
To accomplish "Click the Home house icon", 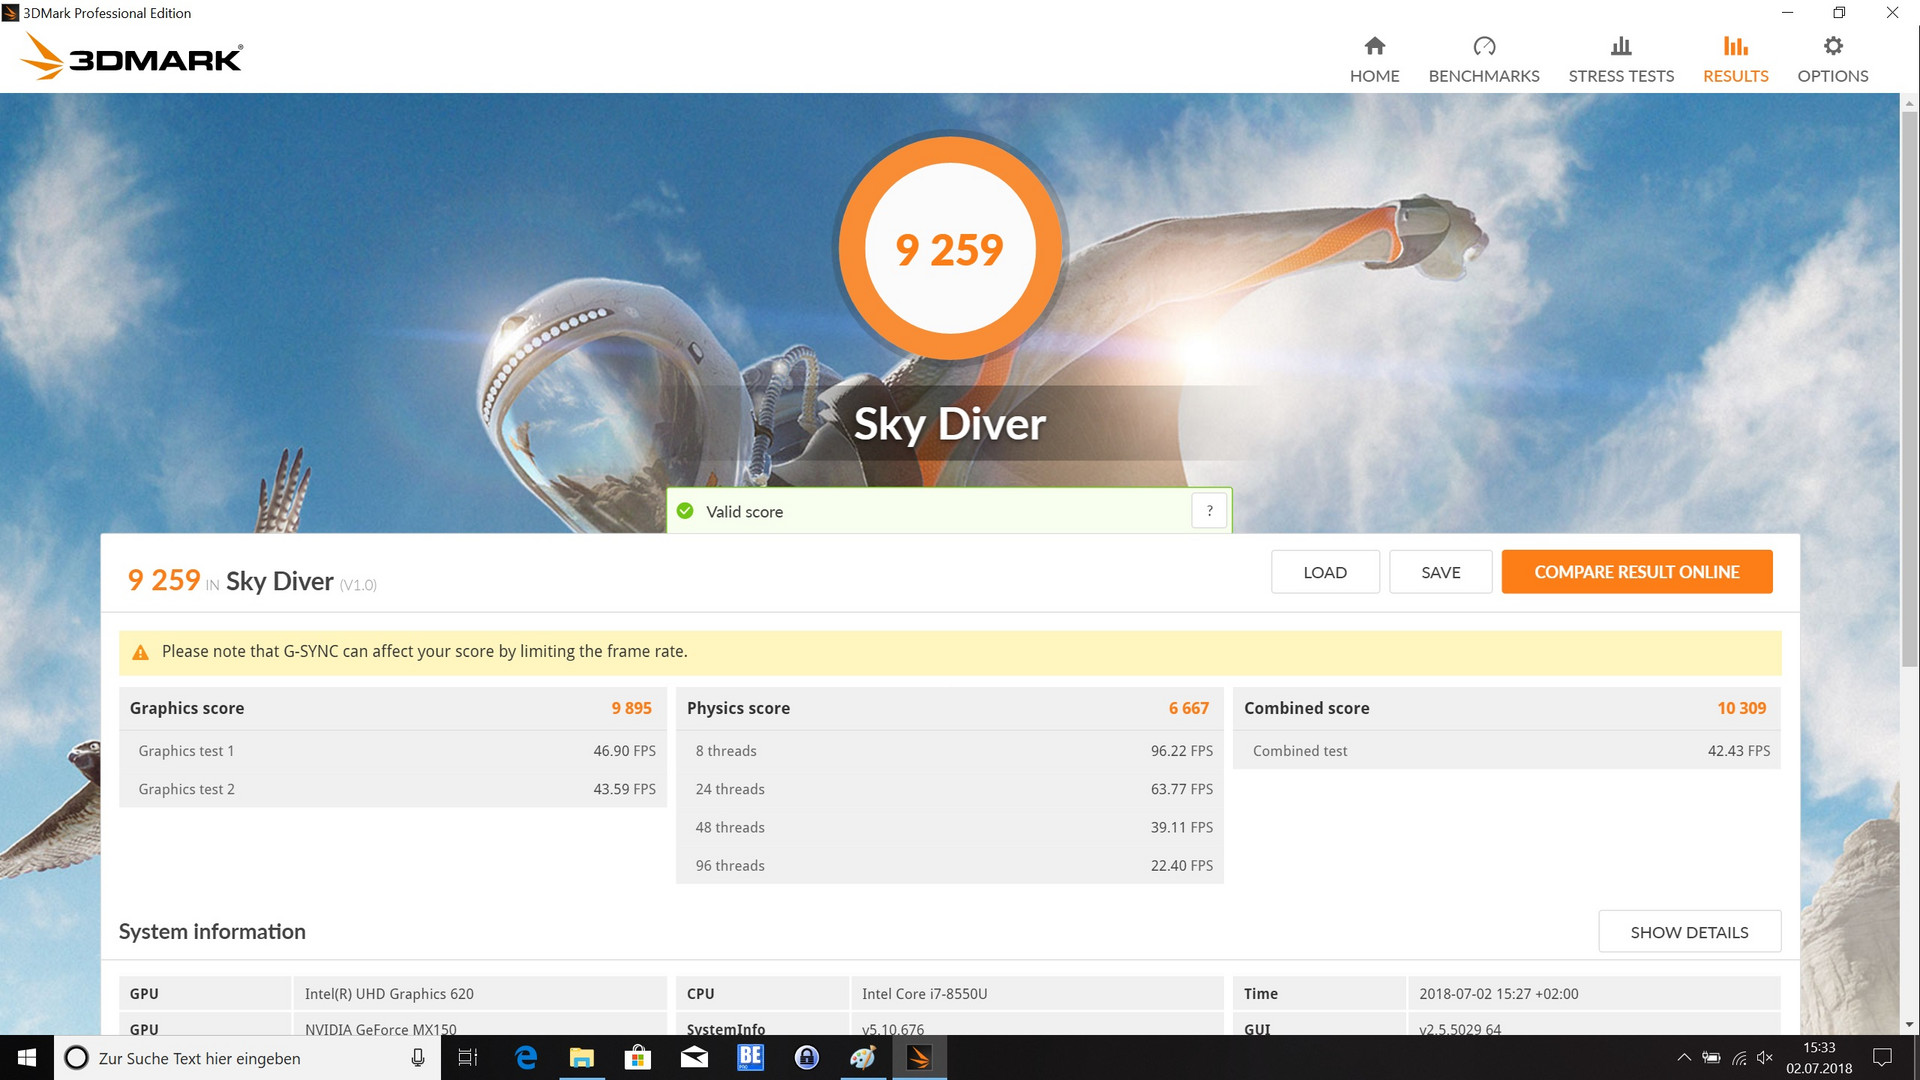I will [1374, 46].
